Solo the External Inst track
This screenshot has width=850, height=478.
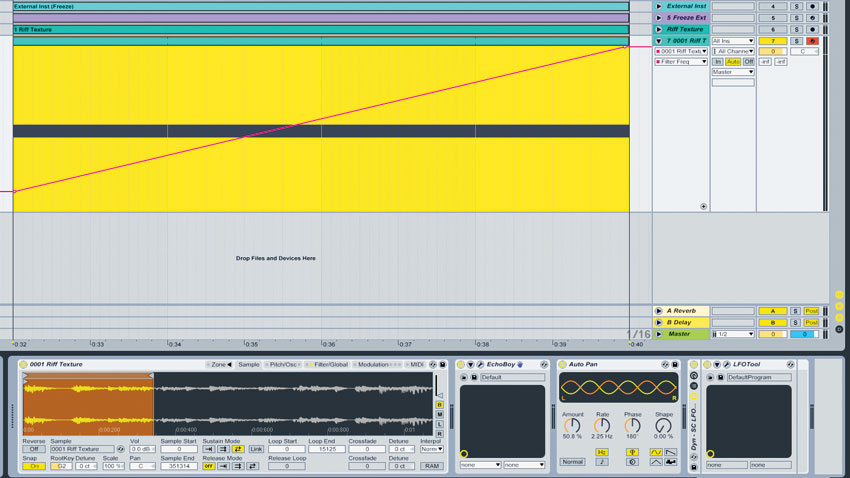tap(796, 6)
